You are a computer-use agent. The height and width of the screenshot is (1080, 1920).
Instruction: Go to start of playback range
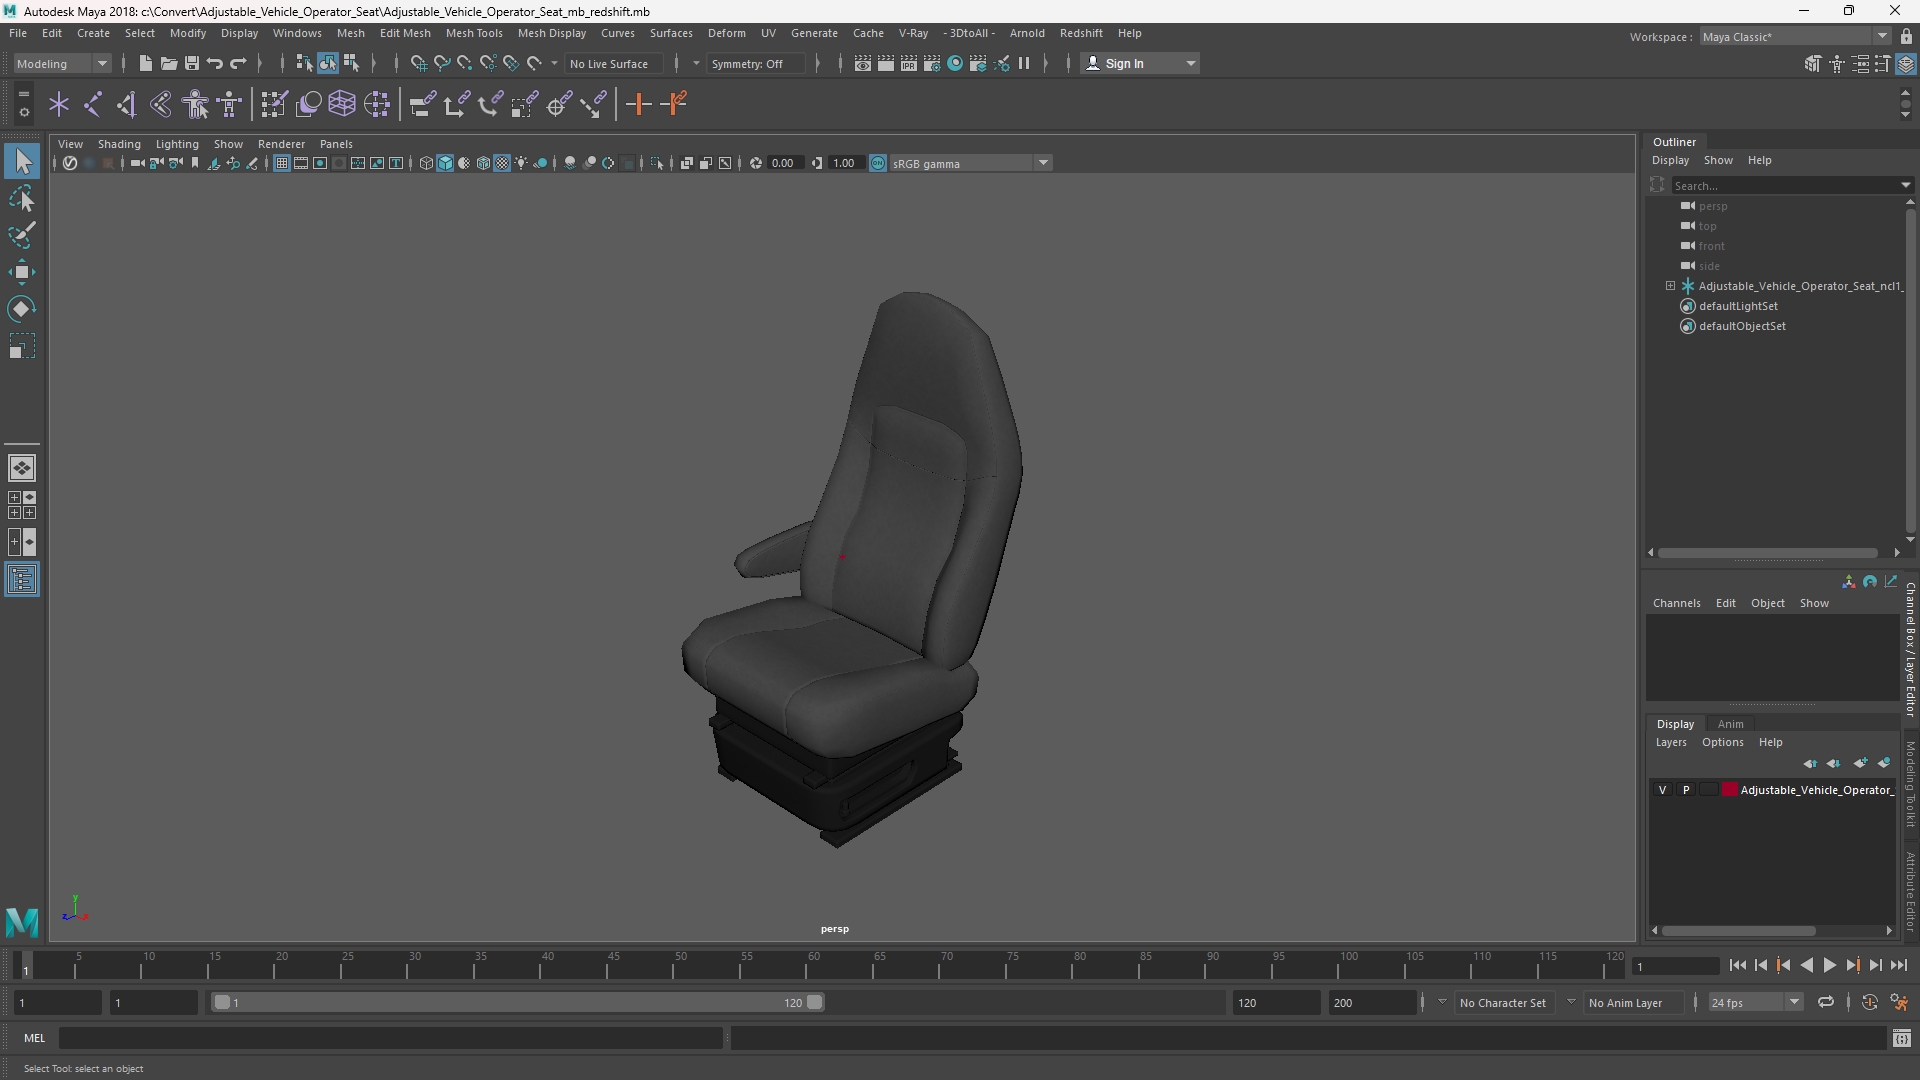(1737, 965)
